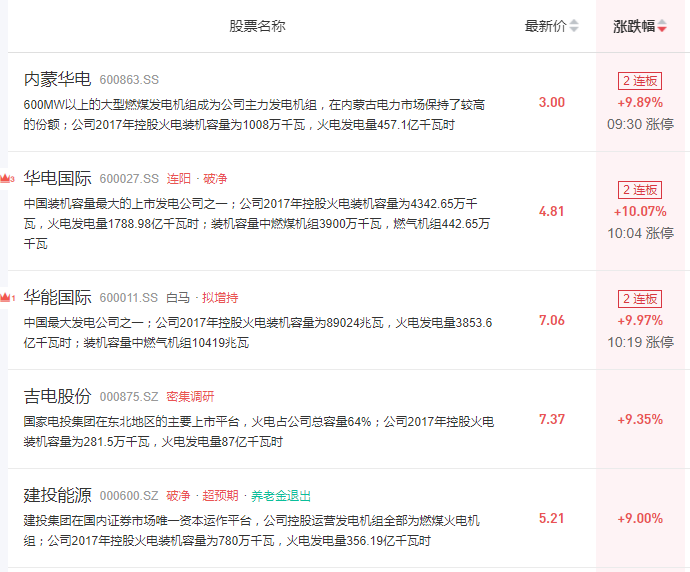Click change value +9.00%
Screen dimensions: 690x572
click(x=640, y=518)
